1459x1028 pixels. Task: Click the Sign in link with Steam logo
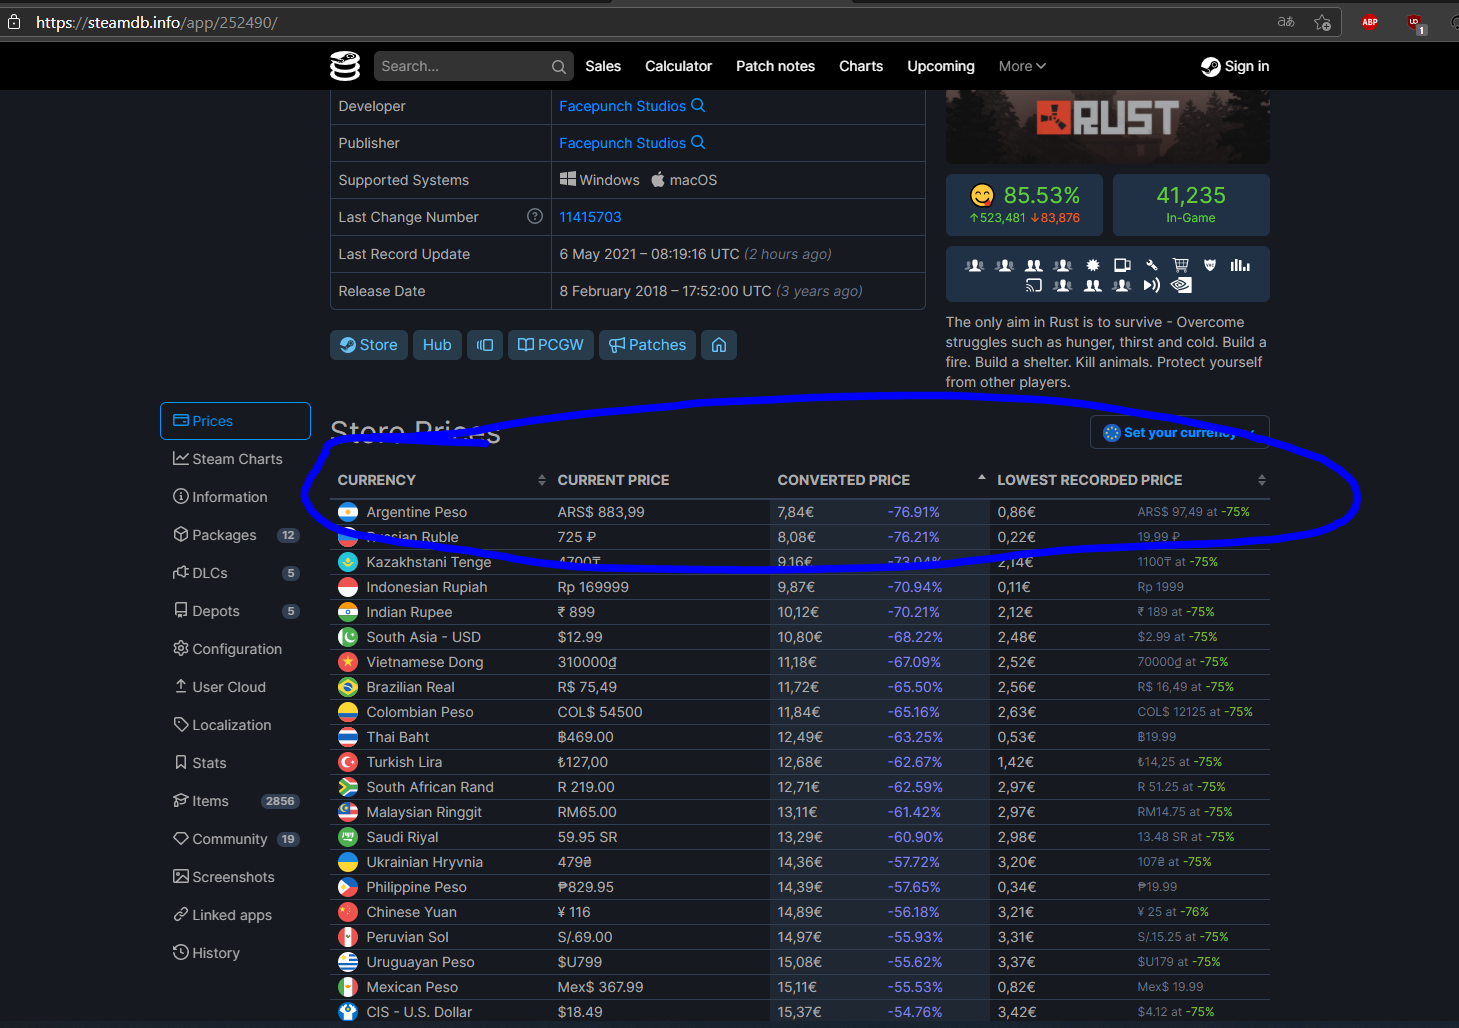(x=1235, y=66)
